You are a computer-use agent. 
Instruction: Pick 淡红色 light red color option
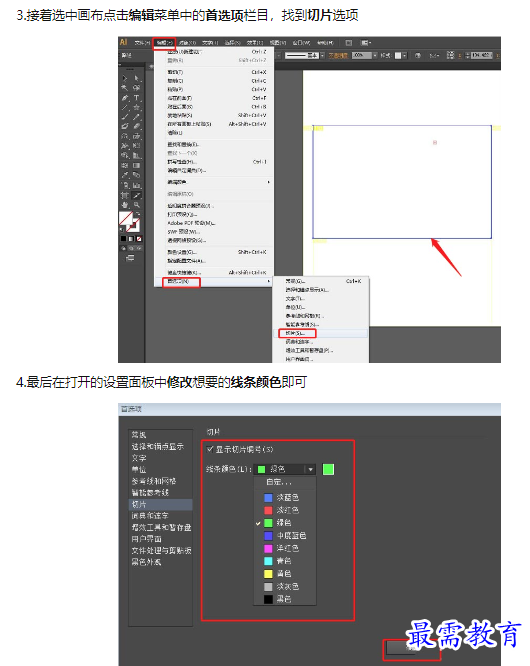click(x=285, y=510)
